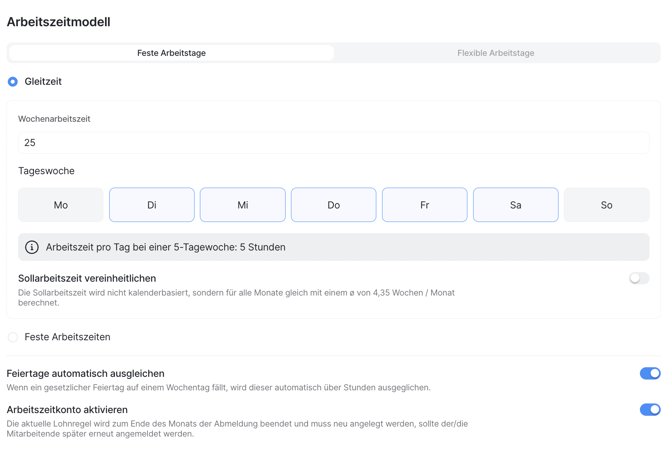
Task: Click the info icon beside the Arbeitszeit hint
Action: tap(32, 247)
